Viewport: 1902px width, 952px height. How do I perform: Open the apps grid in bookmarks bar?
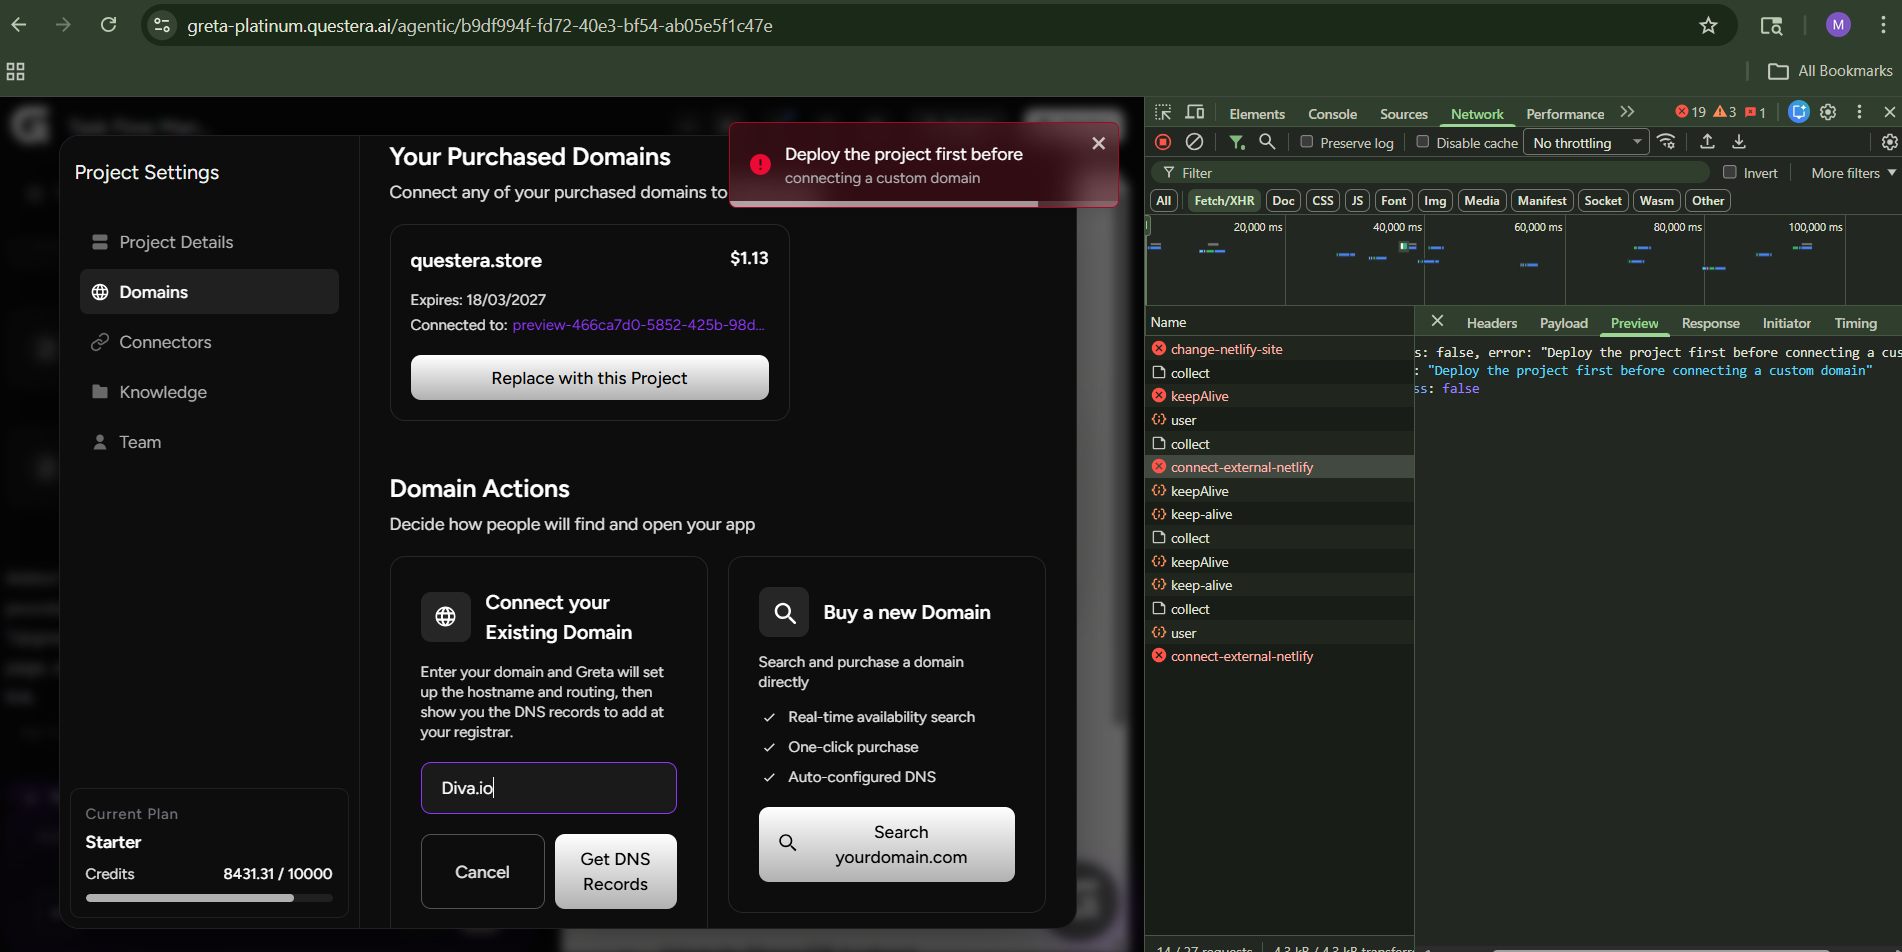click(x=16, y=71)
